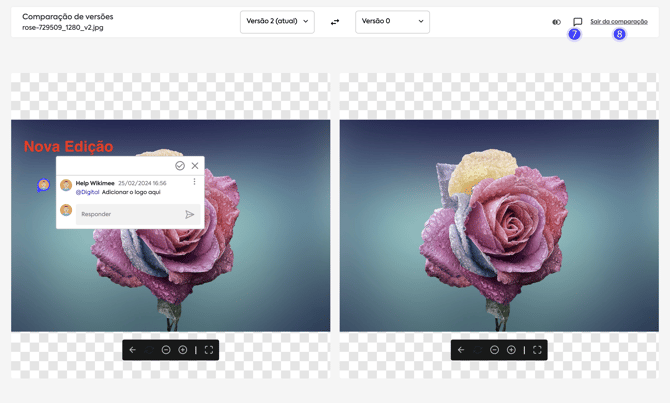The image size is (670, 403).
Task: Expand the 'Versão 0' version dropdown
Action: point(392,21)
